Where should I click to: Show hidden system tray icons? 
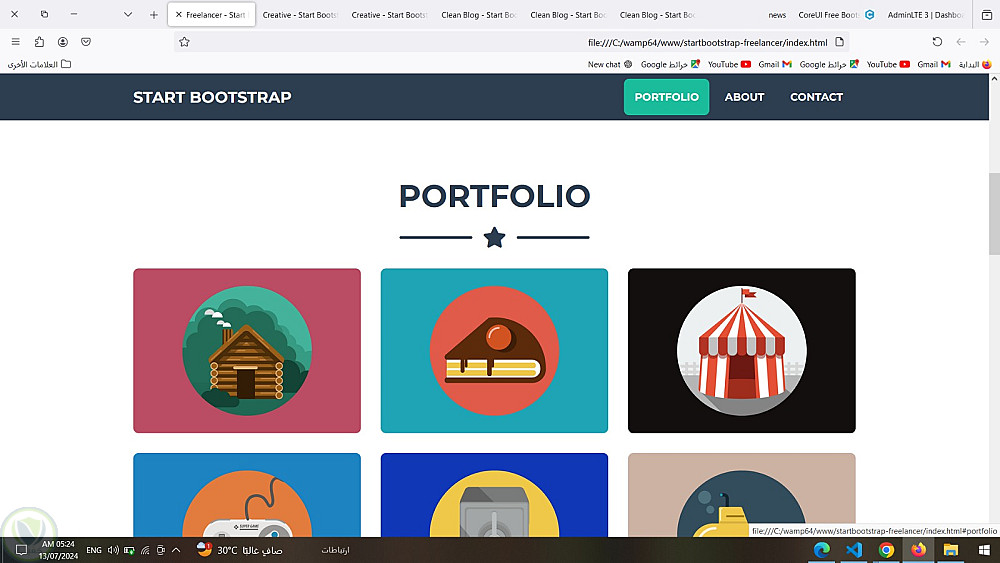click(176, 550)
